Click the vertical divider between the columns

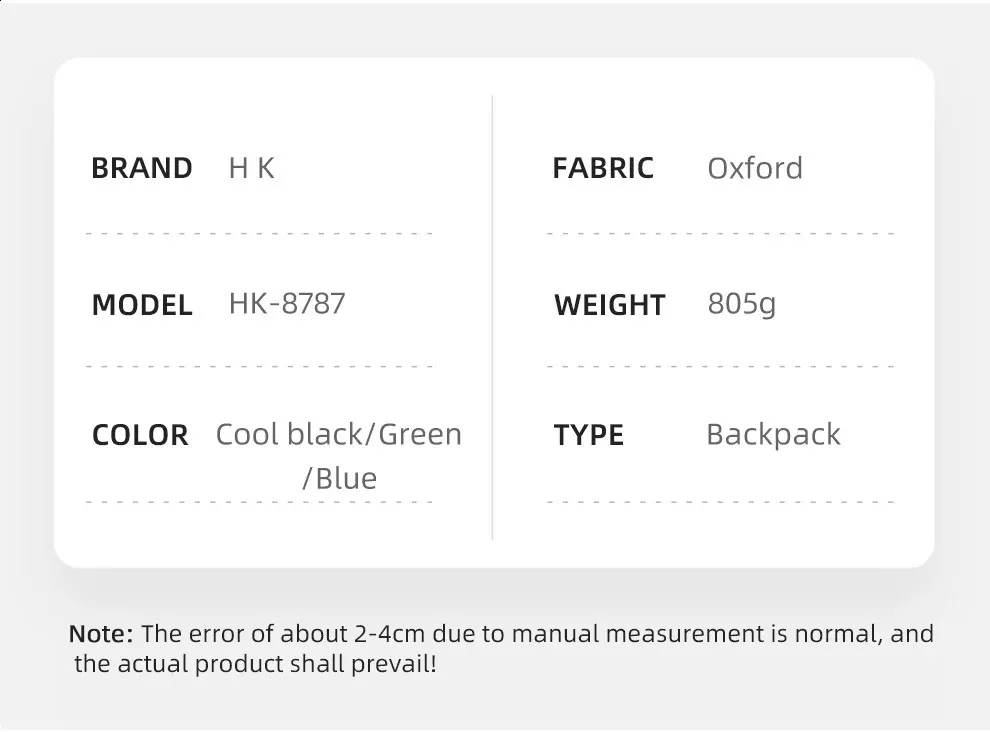click(x=493, y=318)
